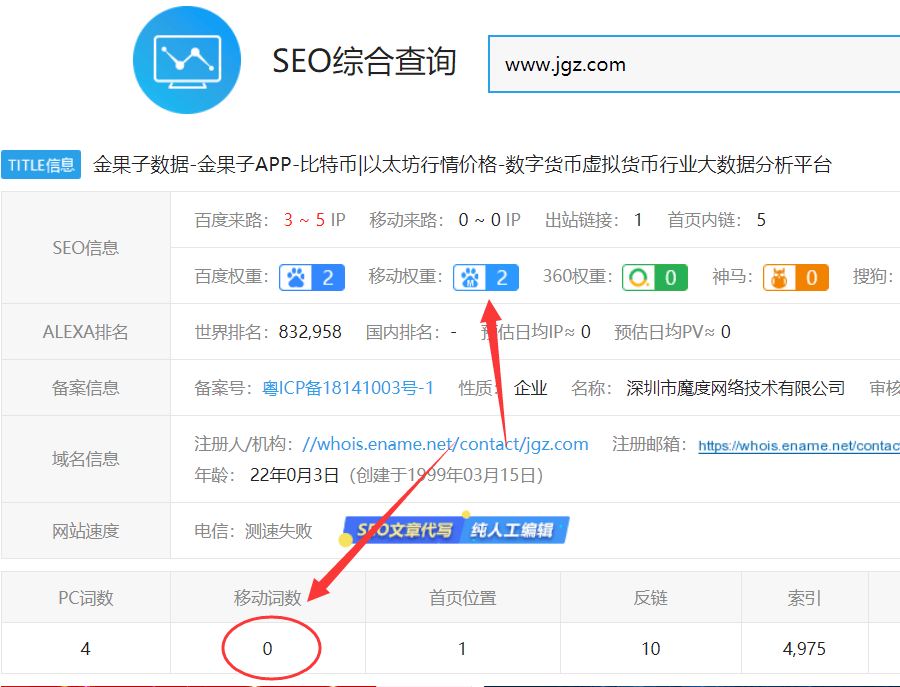Click the SEO信息 row label
The width and height of the screenshot is (900, 687).
(x=86, y=248)
